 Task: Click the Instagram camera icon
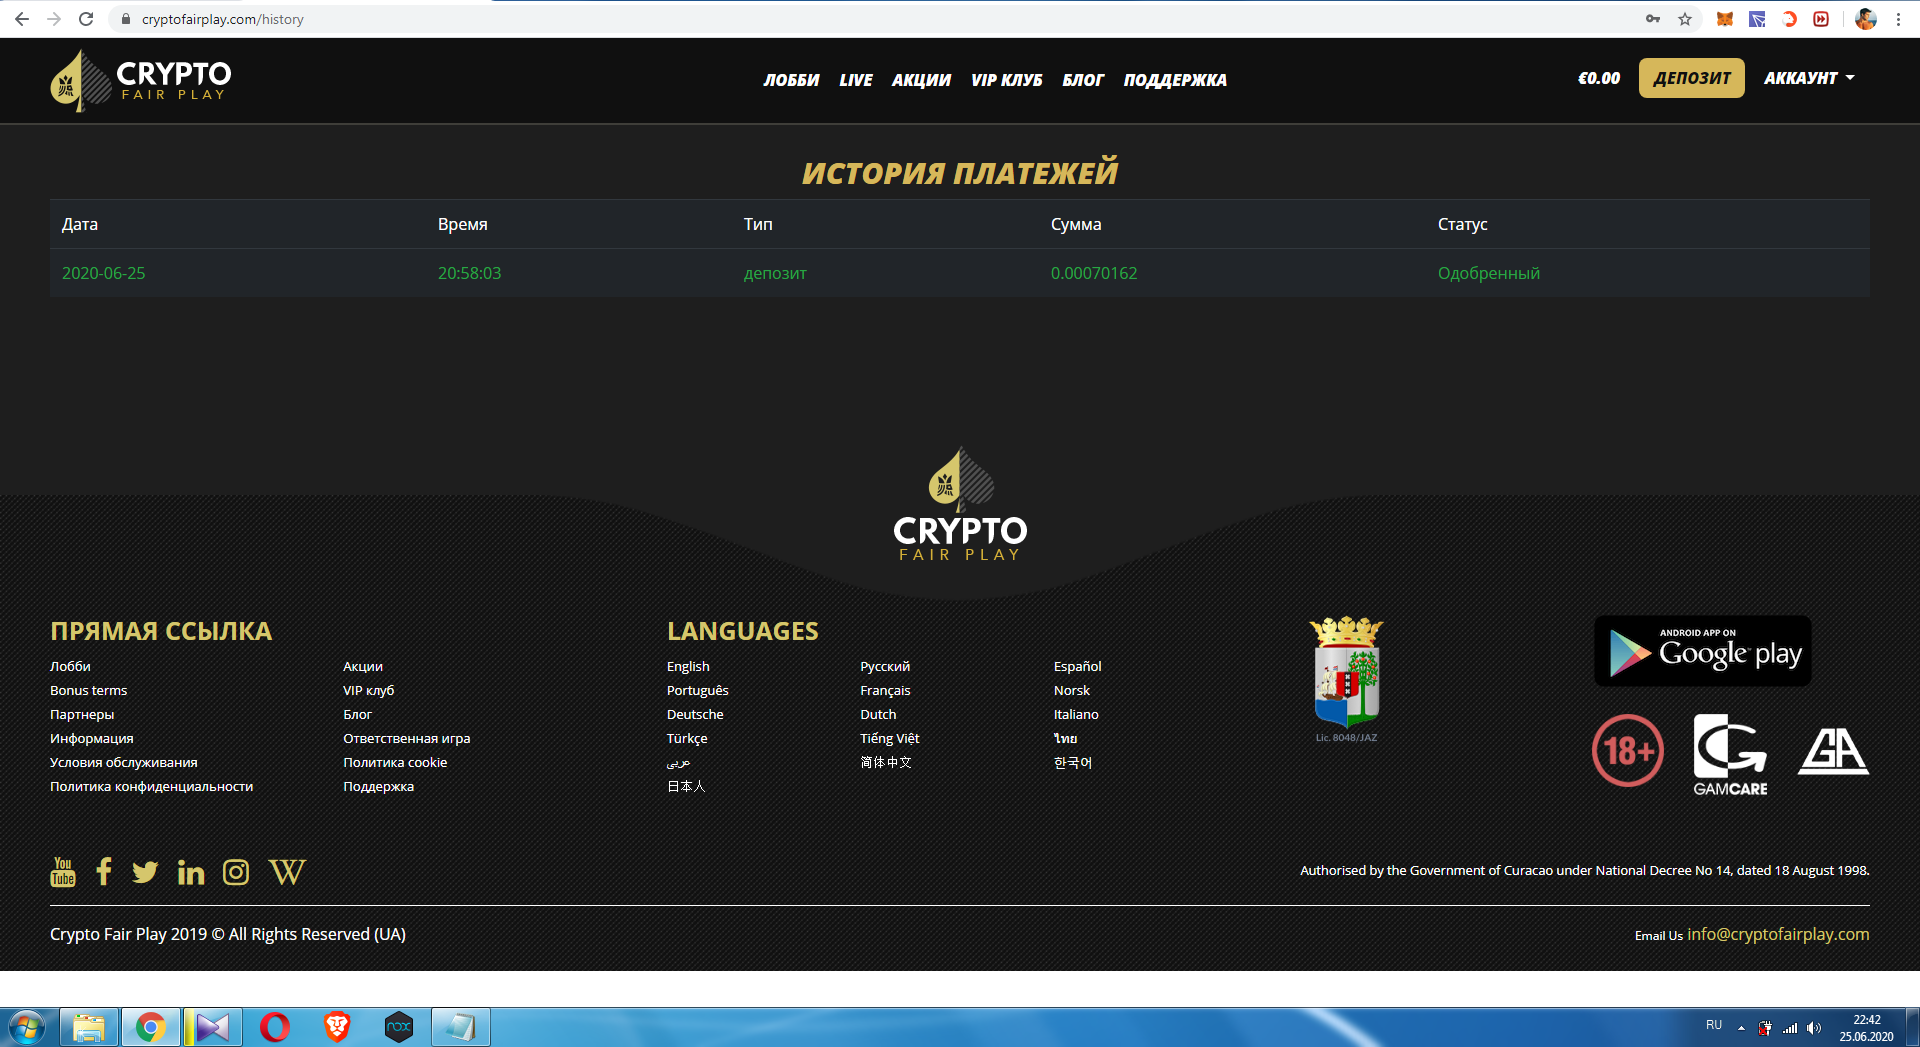236,873
